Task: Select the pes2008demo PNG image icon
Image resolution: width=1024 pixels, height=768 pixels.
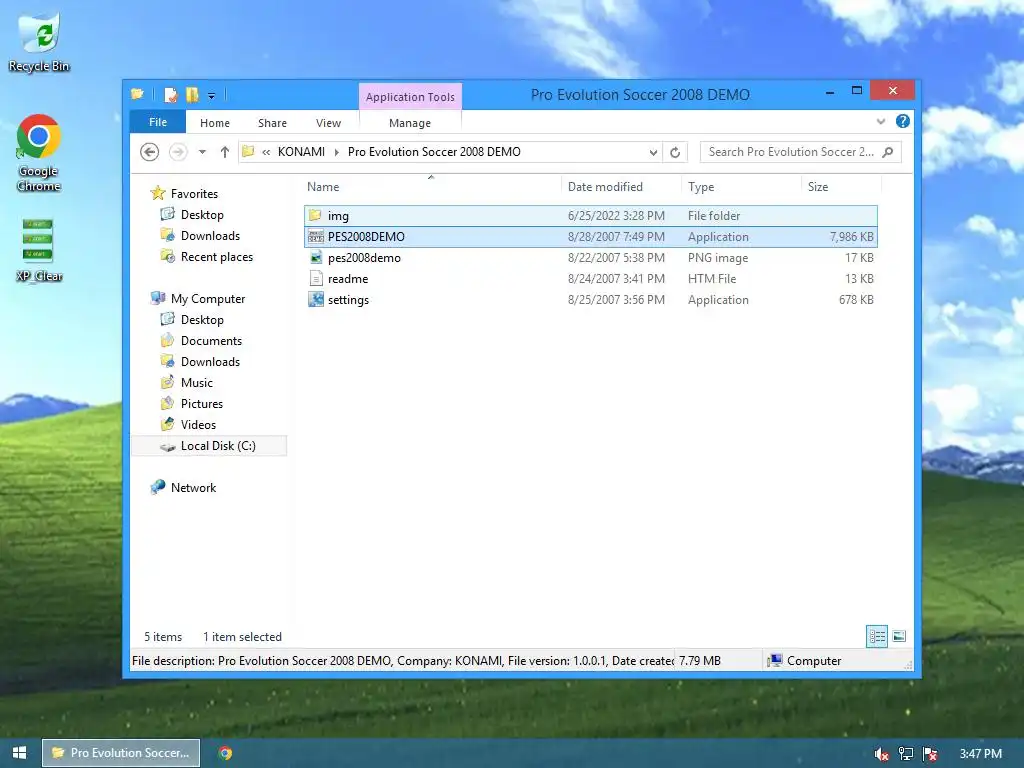Action: point(315,257)
